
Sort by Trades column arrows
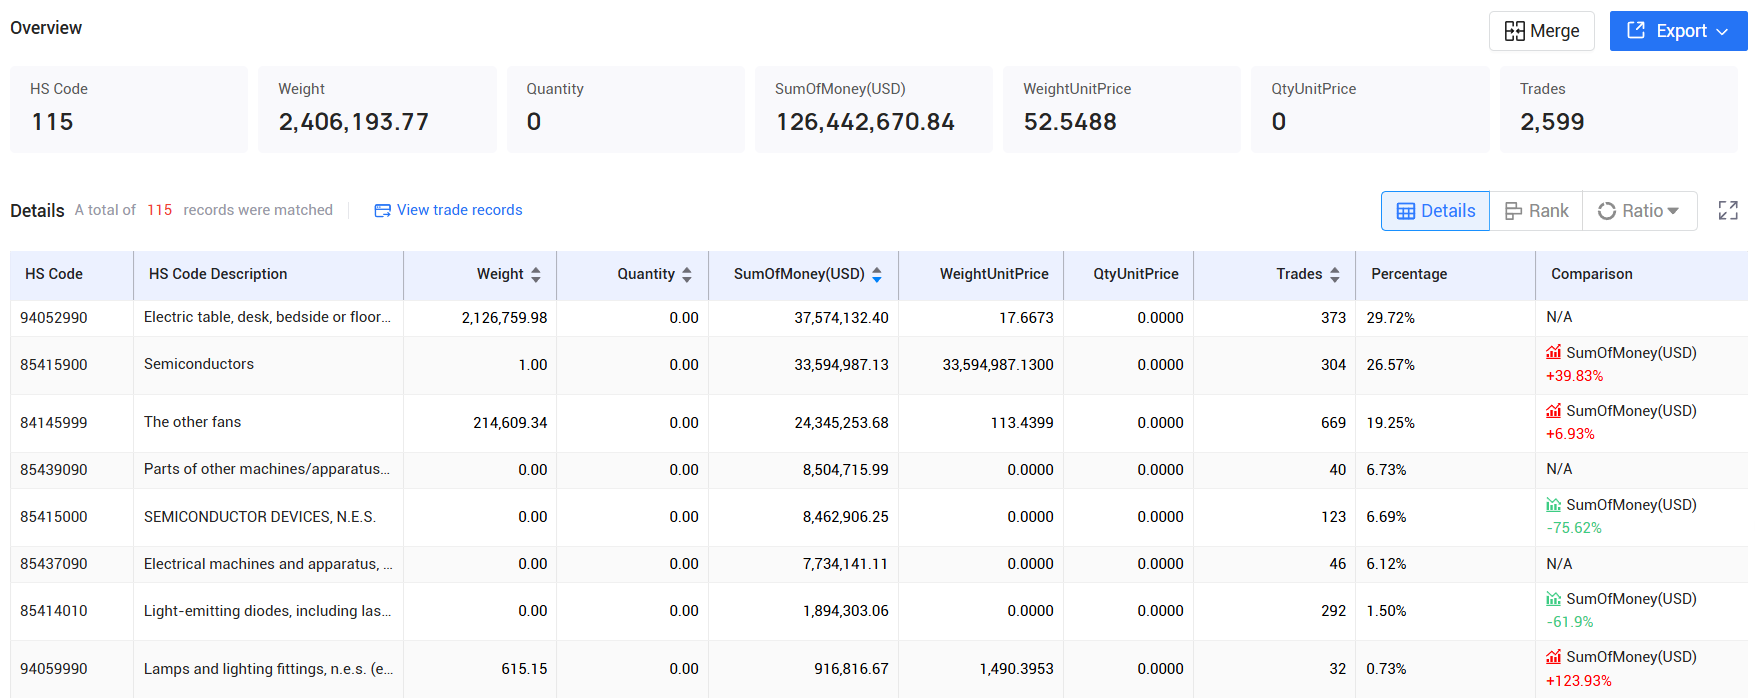click(x=1335, y=275)
